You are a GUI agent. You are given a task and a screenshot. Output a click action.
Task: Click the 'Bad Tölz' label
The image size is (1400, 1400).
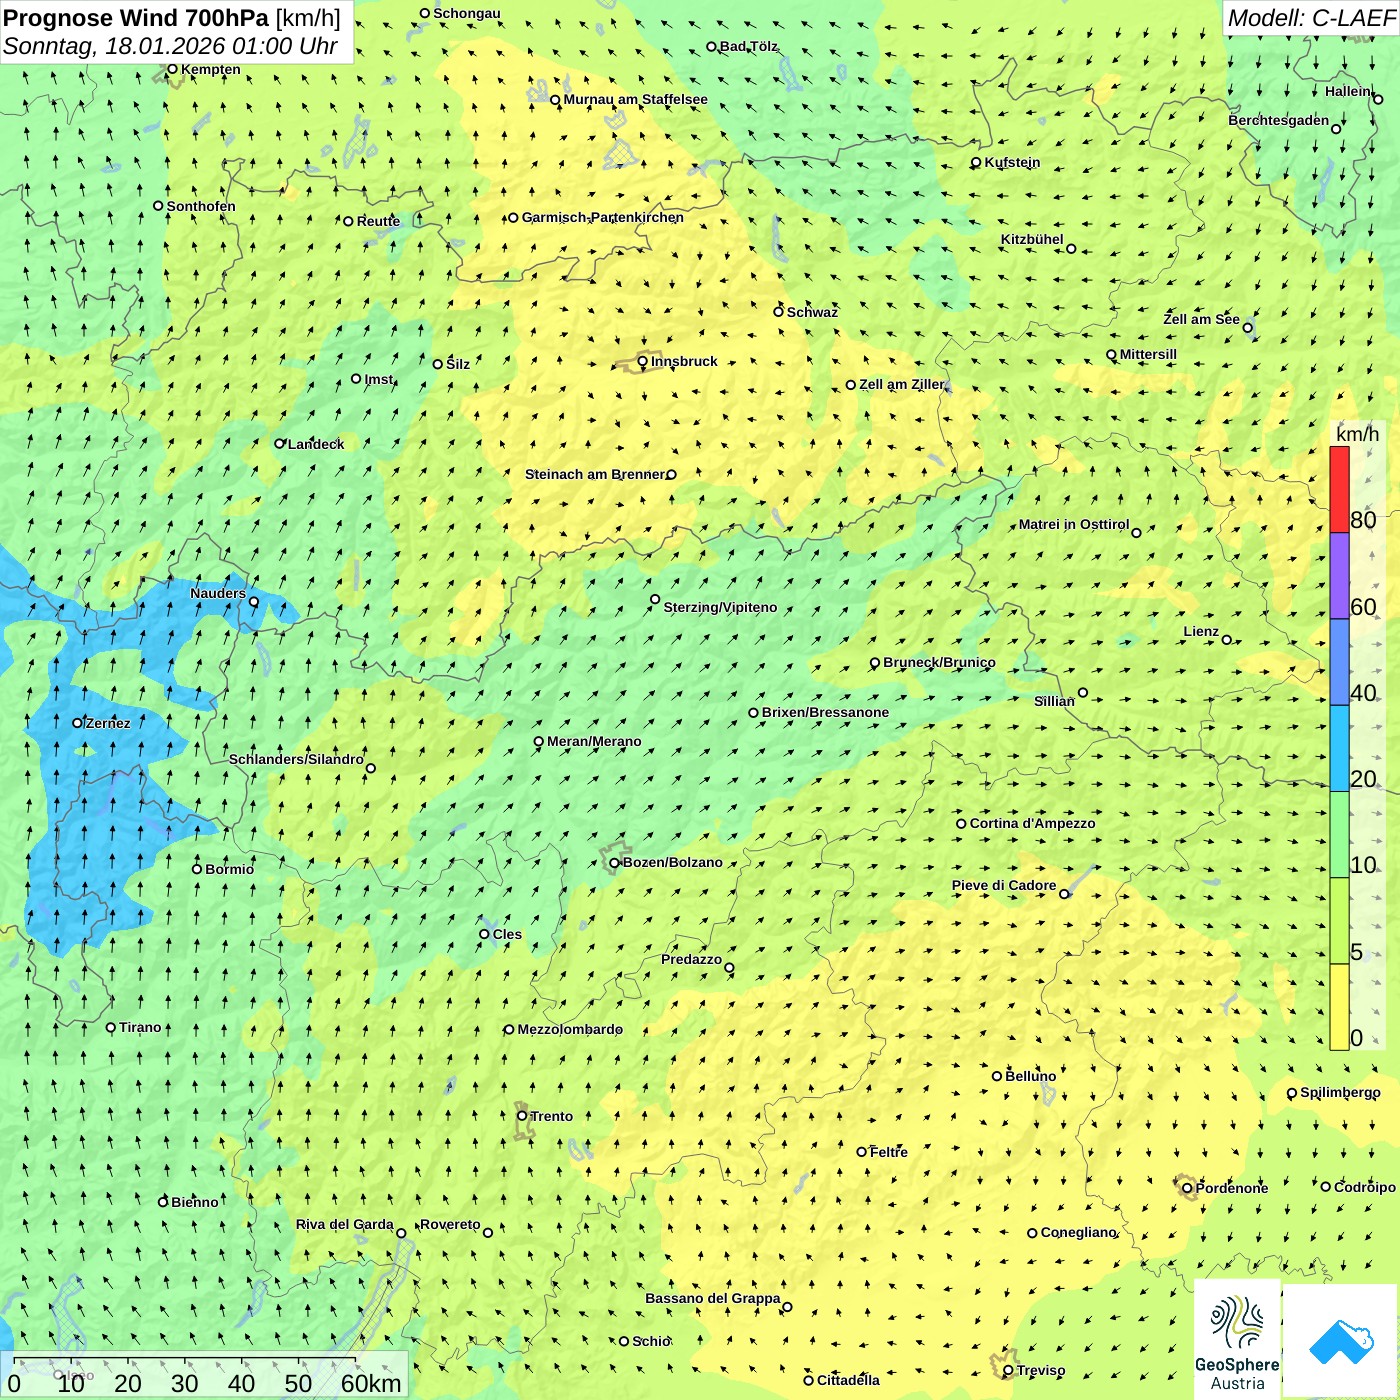tap(749, 46)
